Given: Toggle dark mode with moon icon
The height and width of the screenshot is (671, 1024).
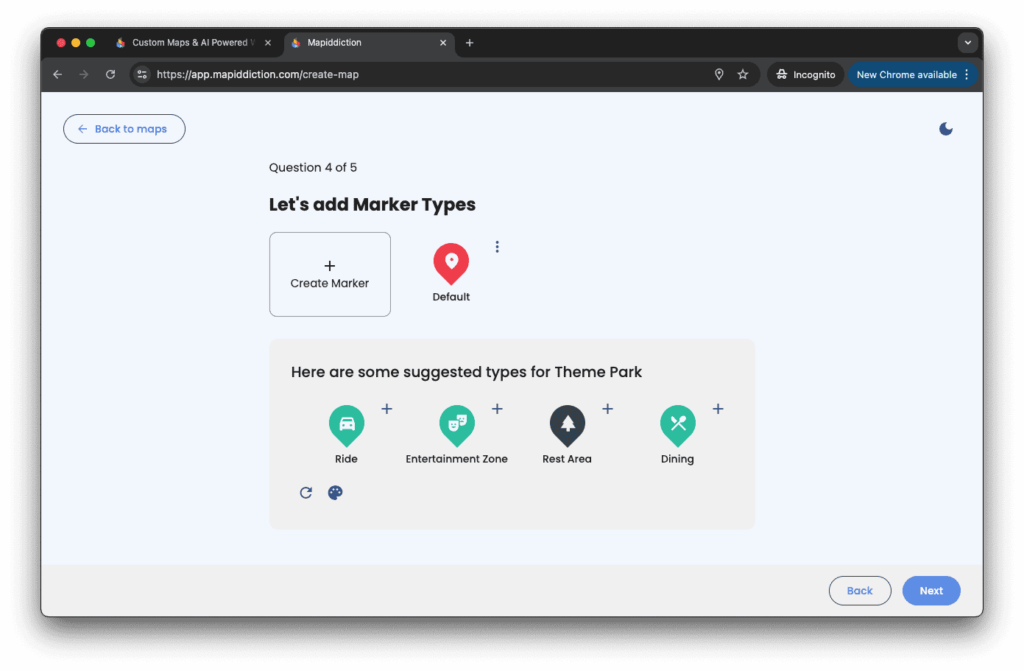Looking at the screenshot, I should tap(946, 129).
